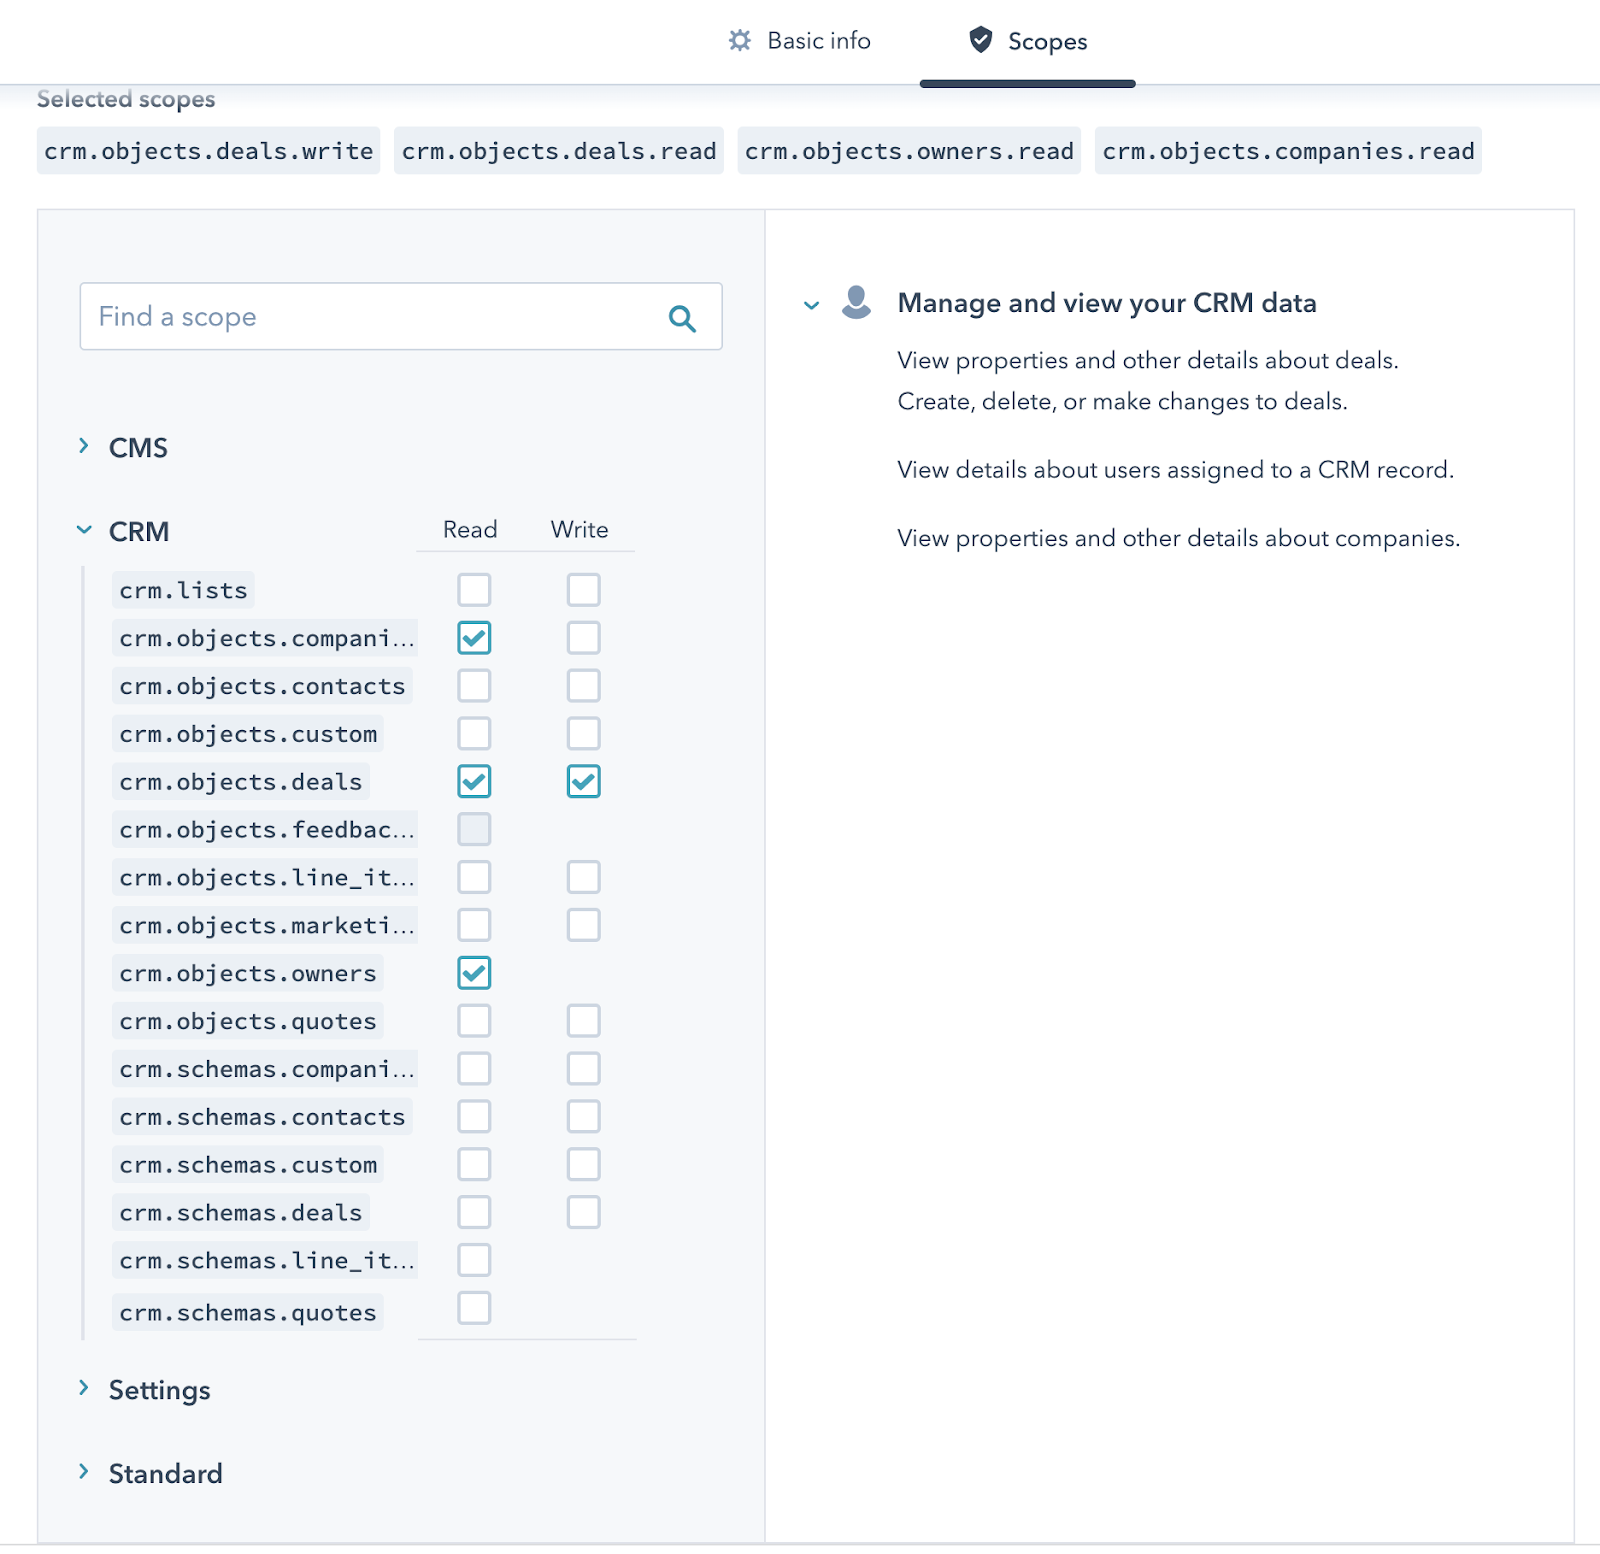Tick Read for crm.schemas.custom
Viewport: 1600px width, 1554px height.
click(x=474, y=1165)
